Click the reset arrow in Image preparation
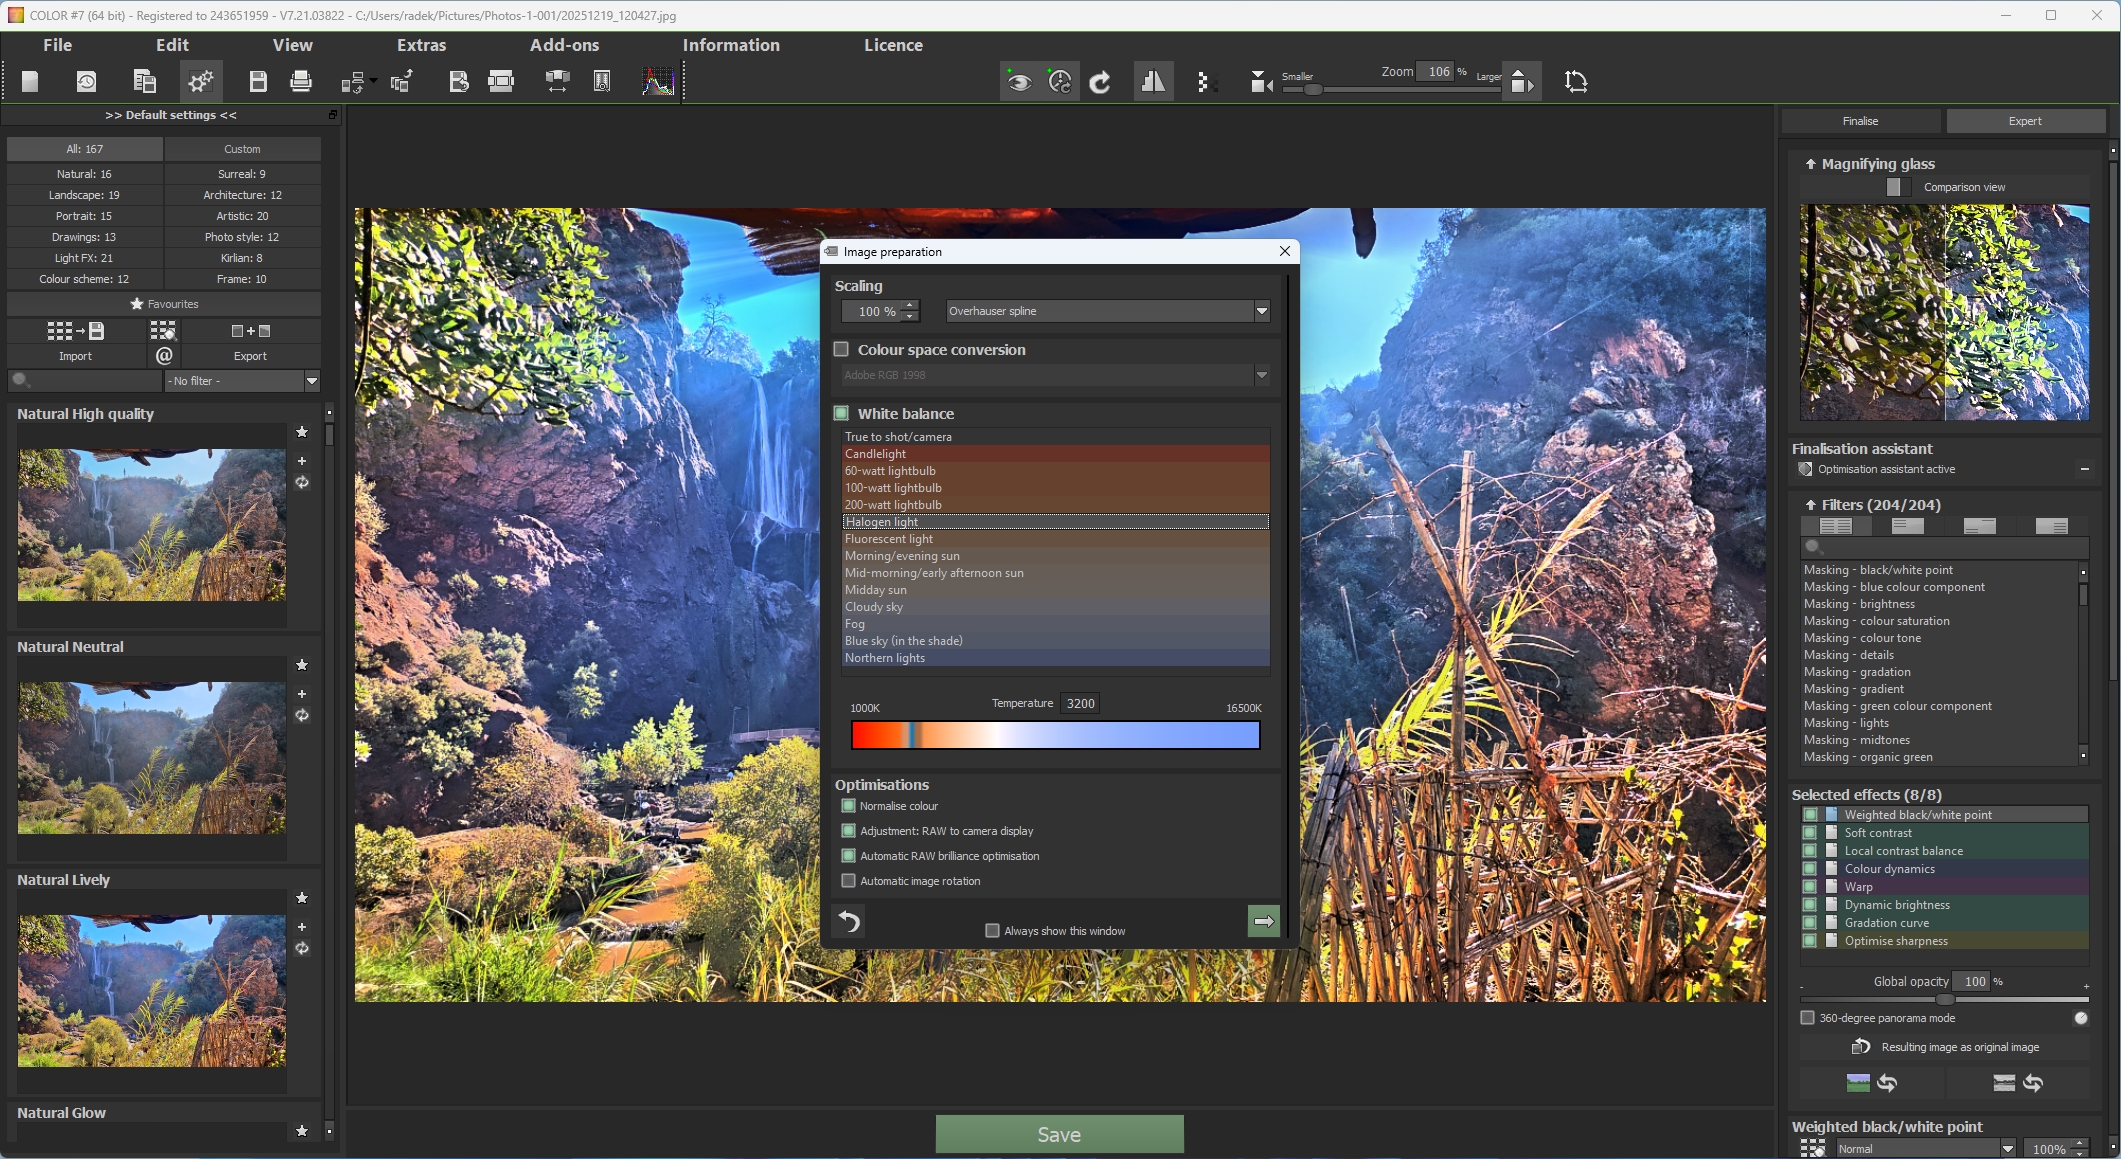Image resolution: width=2121 pixels, height=1159 pixels. click(849, 921)
